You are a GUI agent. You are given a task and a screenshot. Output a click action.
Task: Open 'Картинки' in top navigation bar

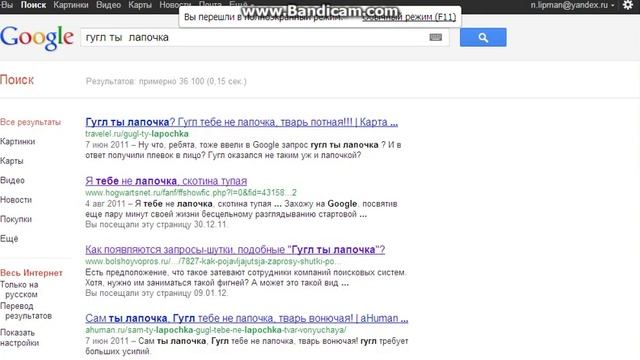coord(71,5)
